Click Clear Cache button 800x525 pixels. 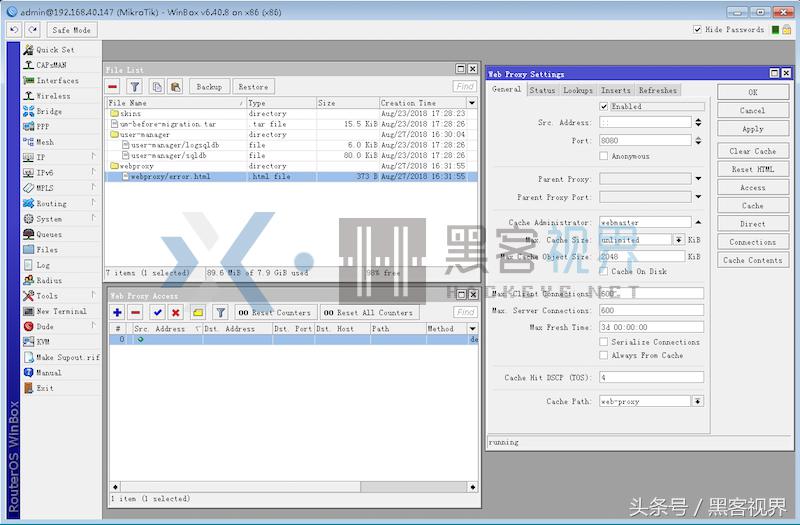tap(753, 151)
